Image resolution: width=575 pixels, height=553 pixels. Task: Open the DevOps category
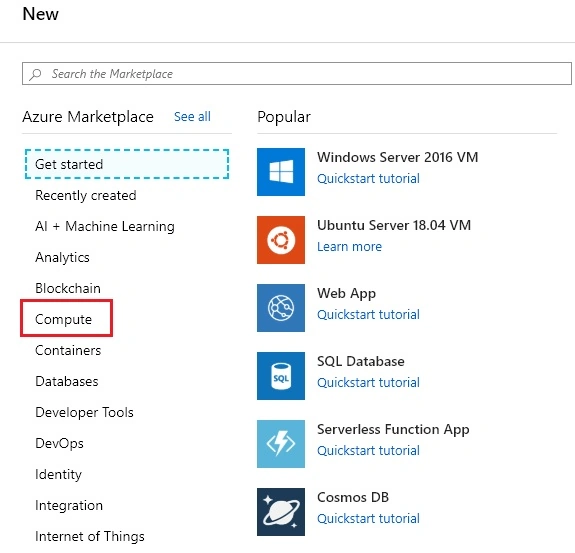click(x=59, y=443)
